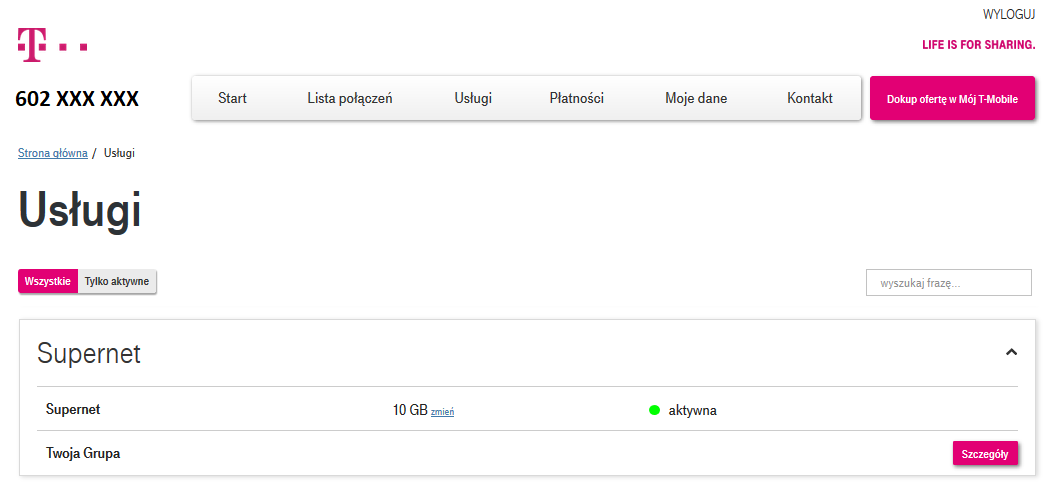Open Szczegóły for Twoja Grupa
Viewport: 1060px width, 495px height.
(985, 454)
